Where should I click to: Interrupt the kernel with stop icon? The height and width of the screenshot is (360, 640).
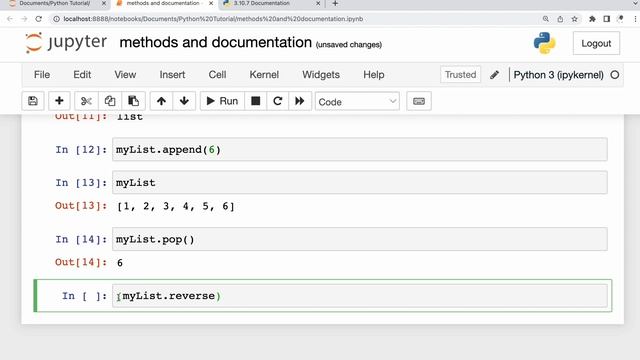tap(256, 101)
